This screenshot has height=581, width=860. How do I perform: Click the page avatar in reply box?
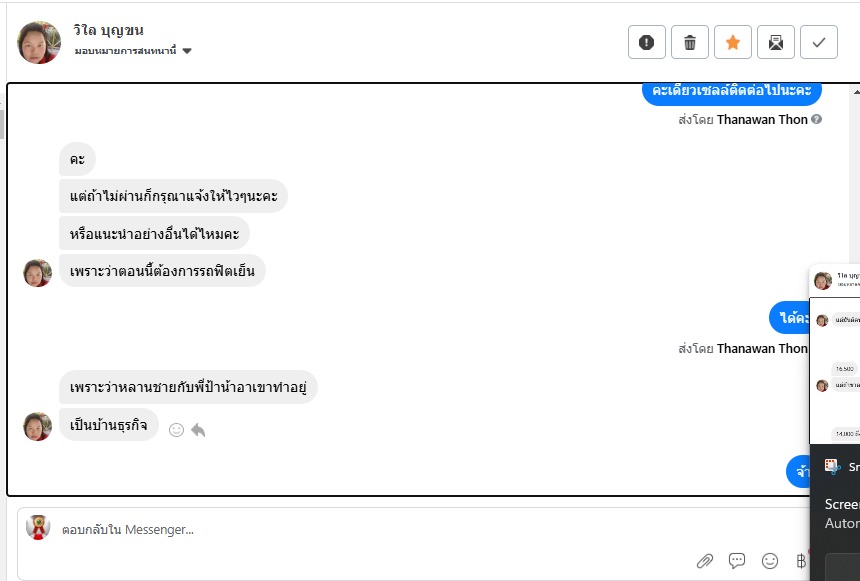pos(38,528)
